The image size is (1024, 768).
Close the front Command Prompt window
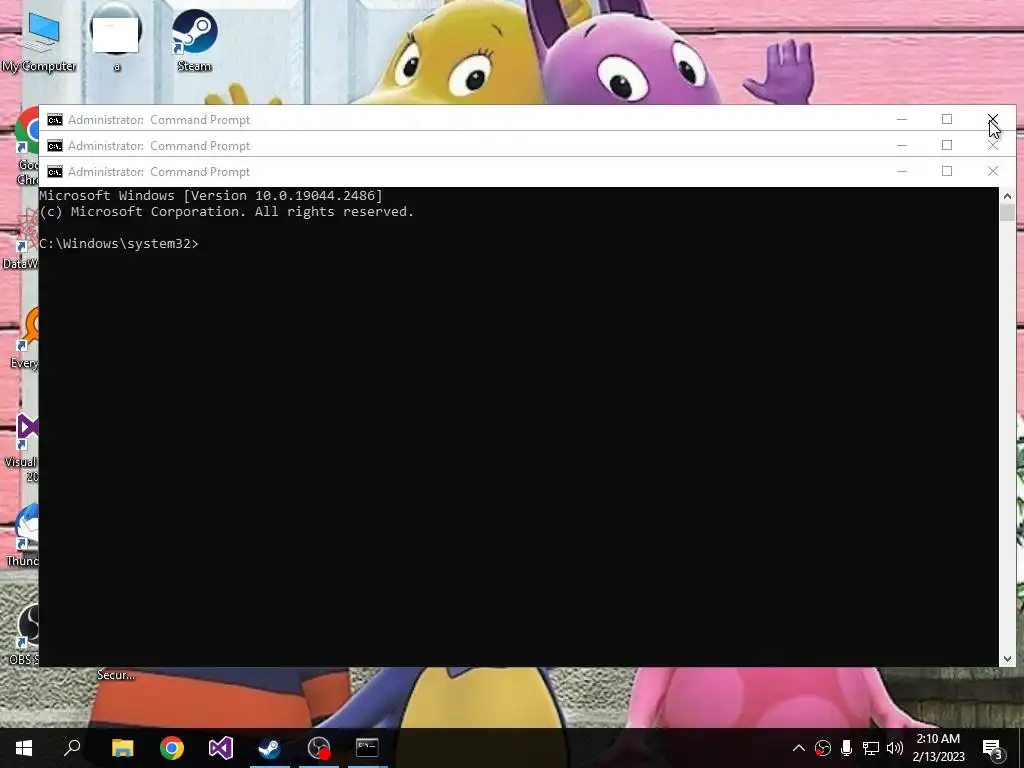coord(993,171)
